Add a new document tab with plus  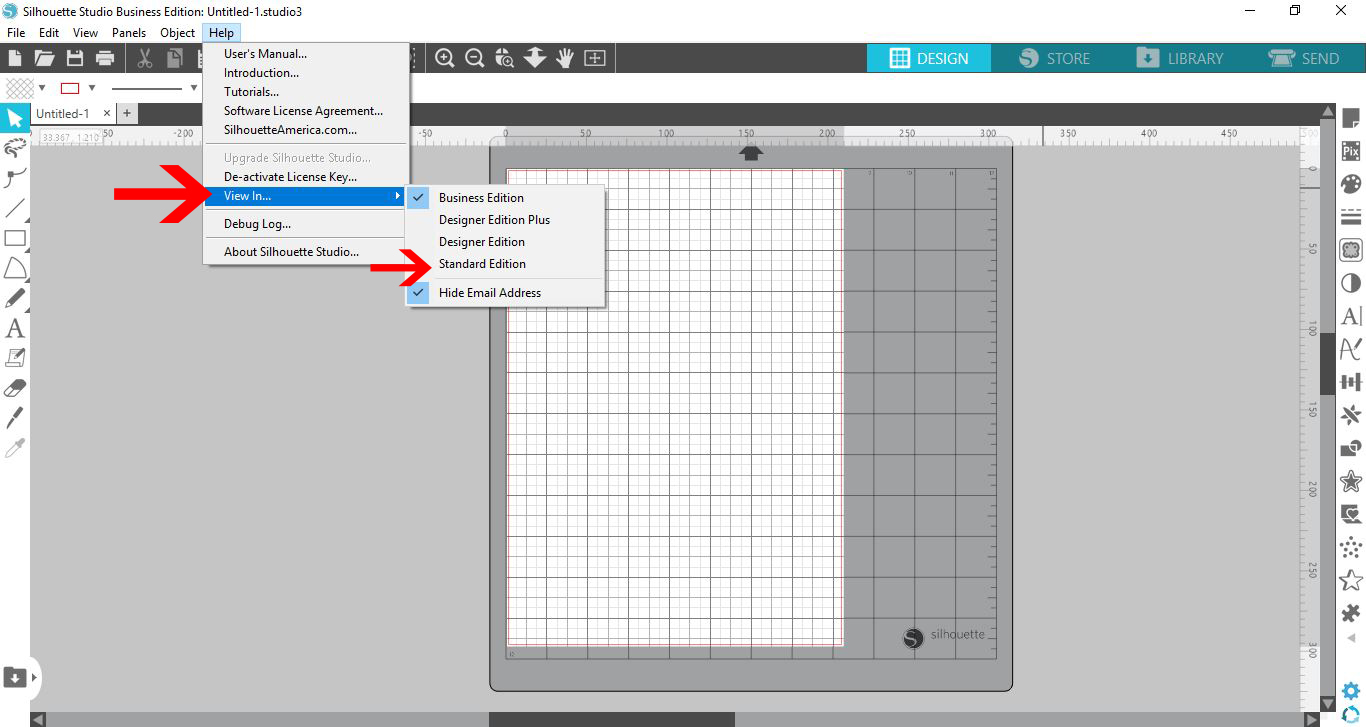tap(127, 114)
